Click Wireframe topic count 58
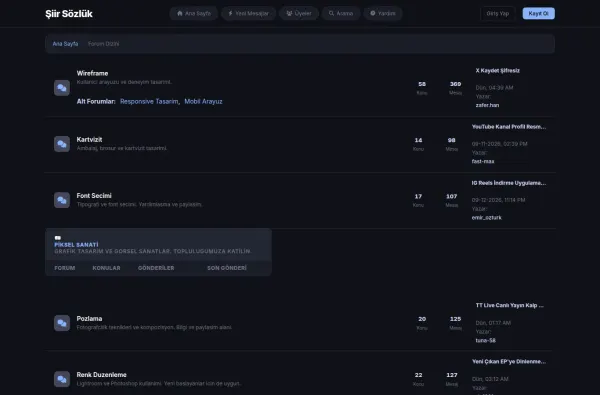The height and width of the screenshot is (395, 600). pos(422,84)
